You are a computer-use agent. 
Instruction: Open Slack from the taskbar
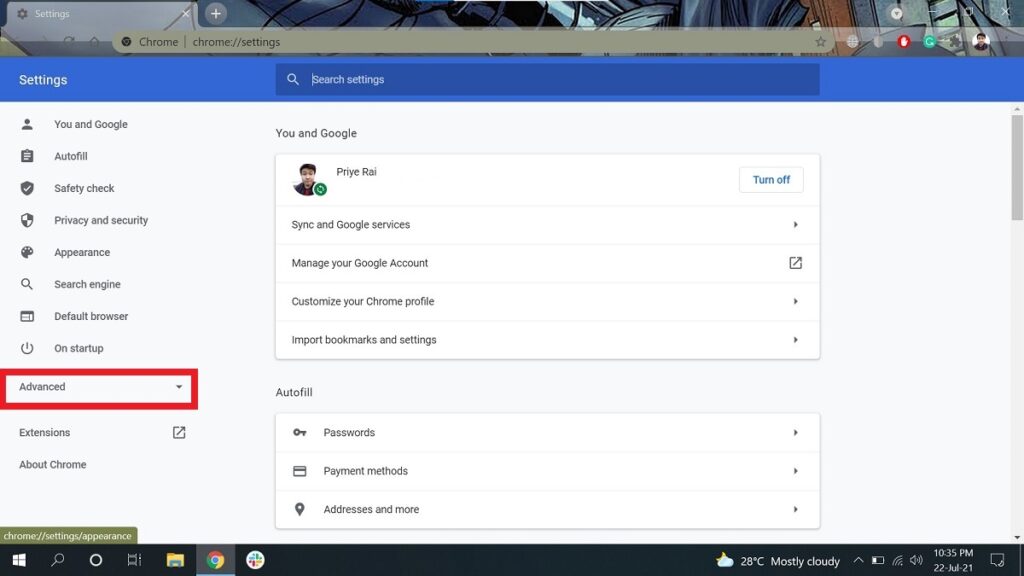[255, 560]
